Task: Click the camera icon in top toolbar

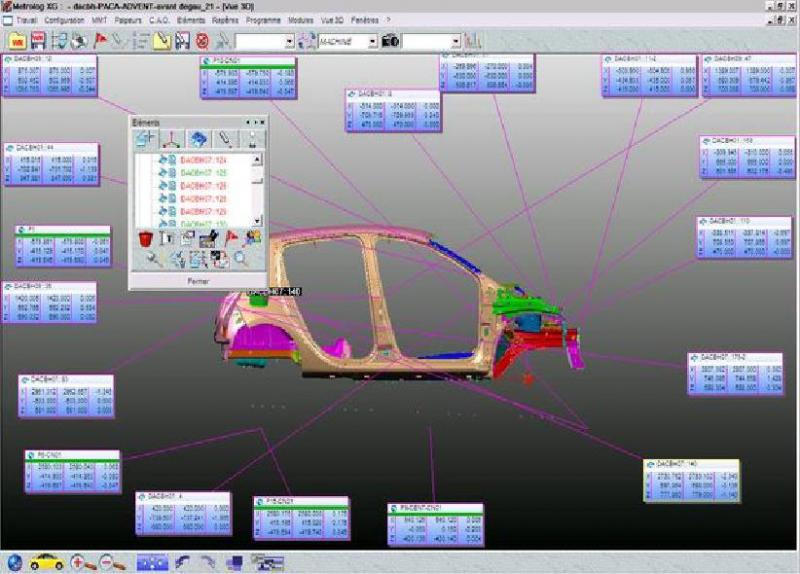Action: pyautogui.click(x=391, y=41)
